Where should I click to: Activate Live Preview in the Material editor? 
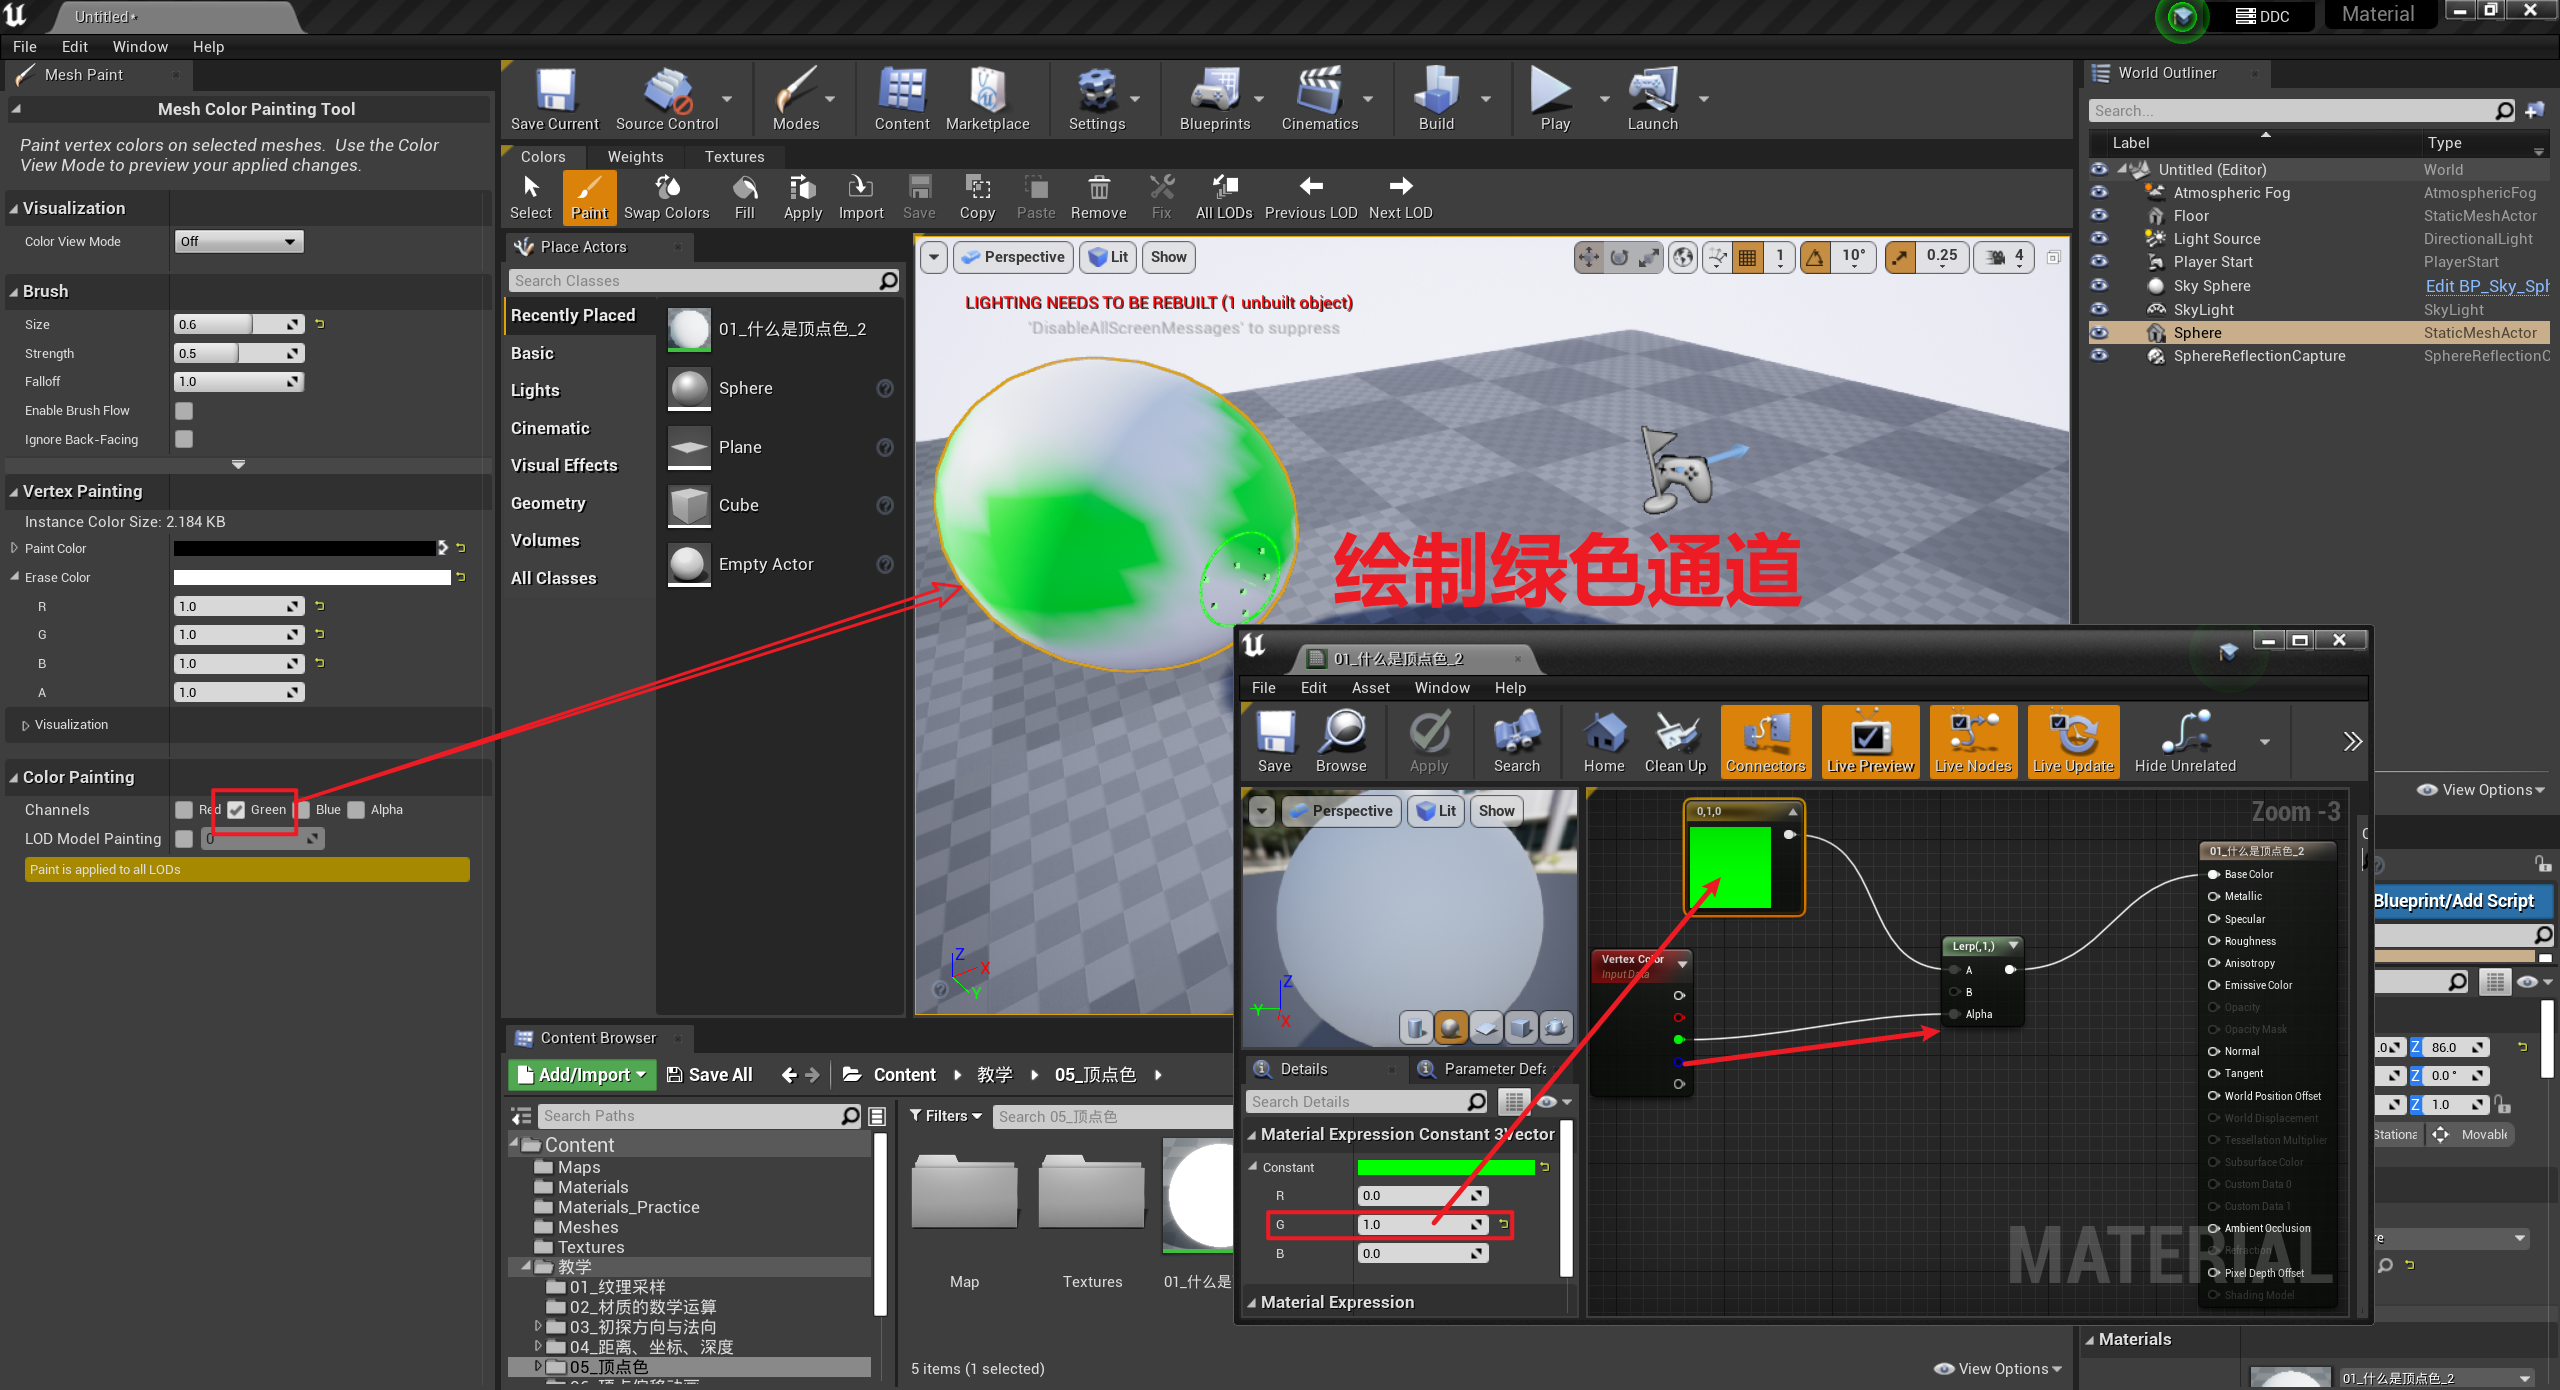(1869, 741)
